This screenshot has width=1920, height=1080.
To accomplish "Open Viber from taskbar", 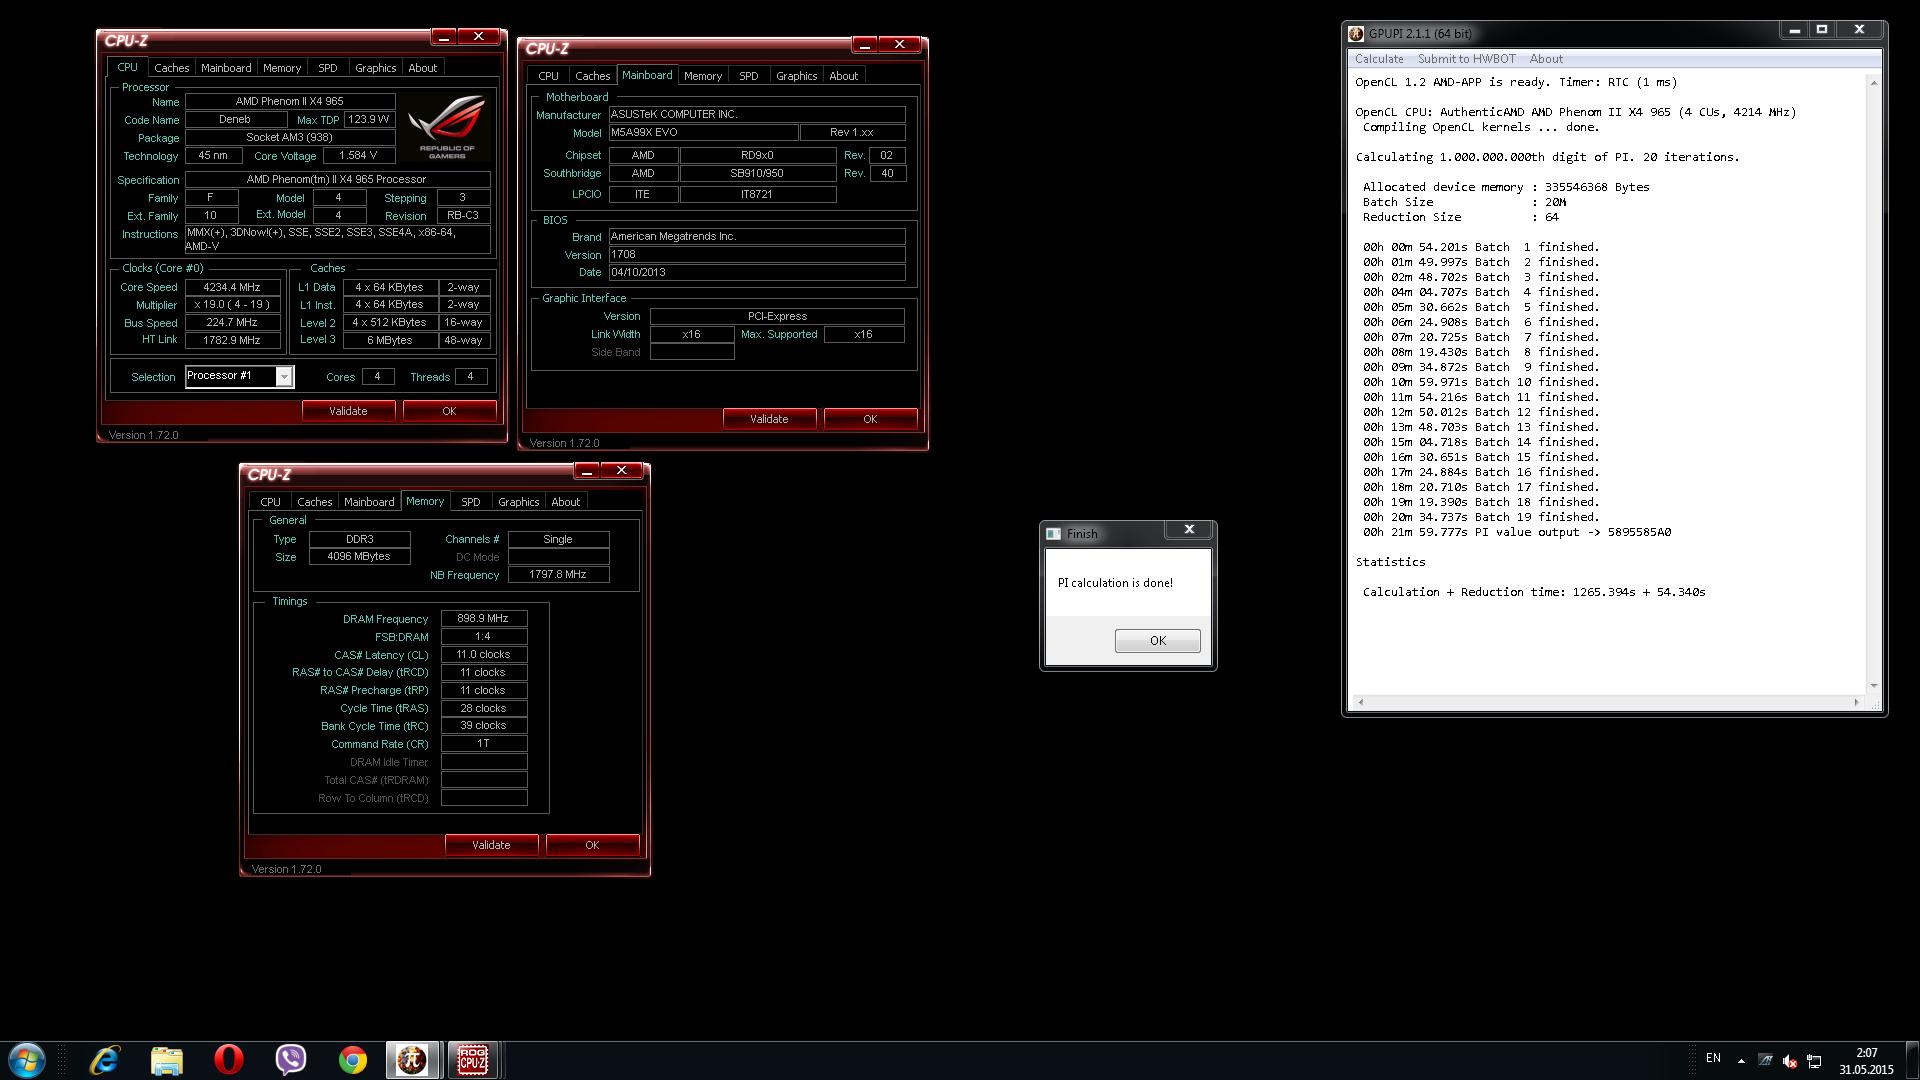I will (291, 1060).
